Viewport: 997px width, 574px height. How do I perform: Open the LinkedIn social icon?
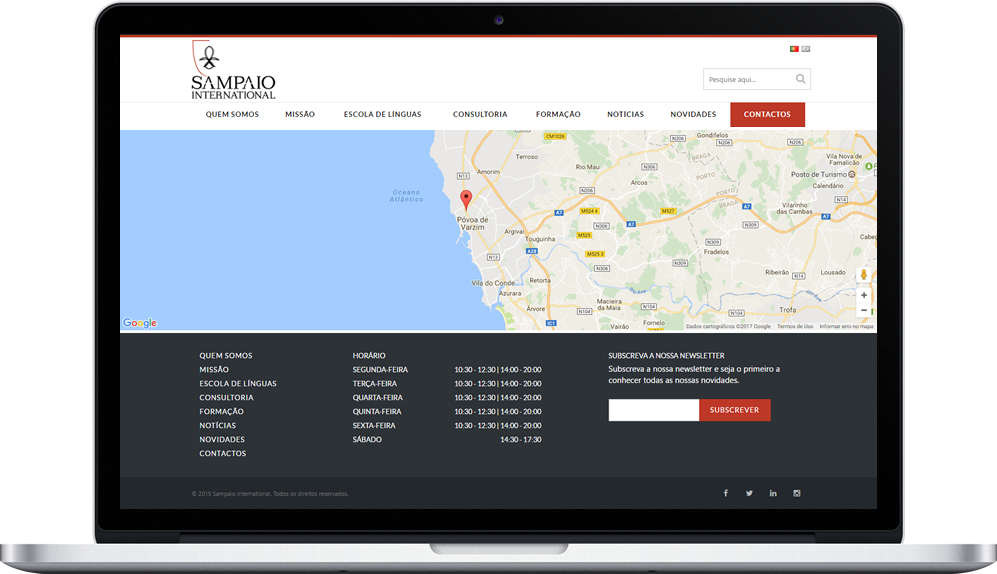(x=773, y=493)
